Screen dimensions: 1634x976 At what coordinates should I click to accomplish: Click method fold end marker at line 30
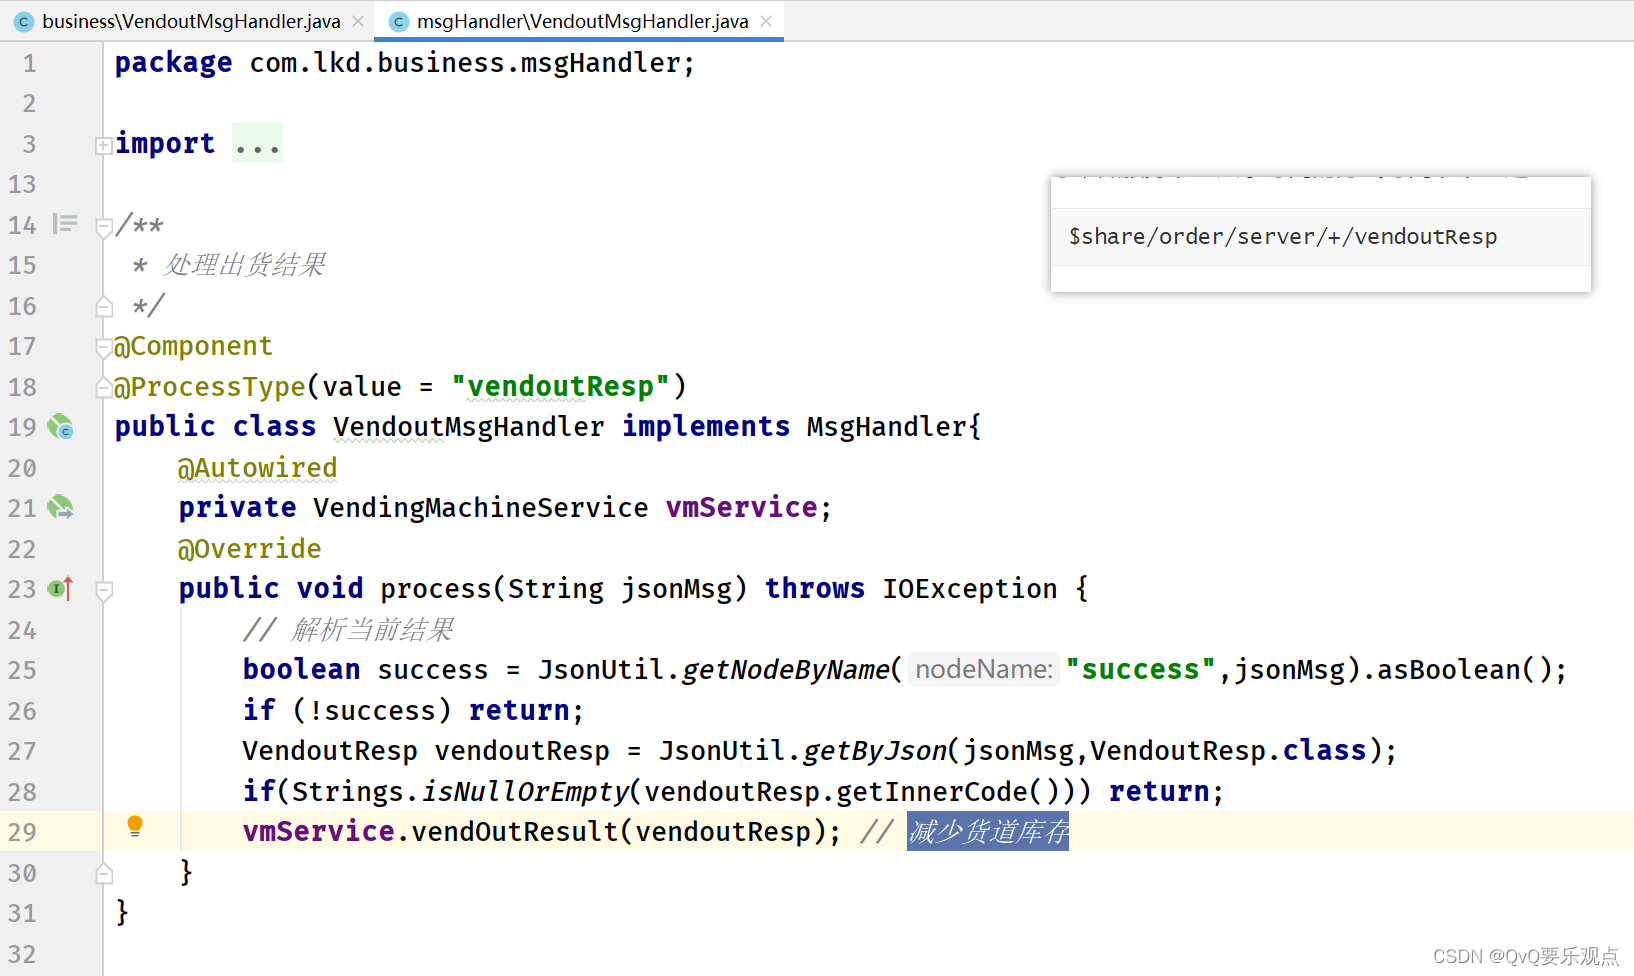coord(103,874)
